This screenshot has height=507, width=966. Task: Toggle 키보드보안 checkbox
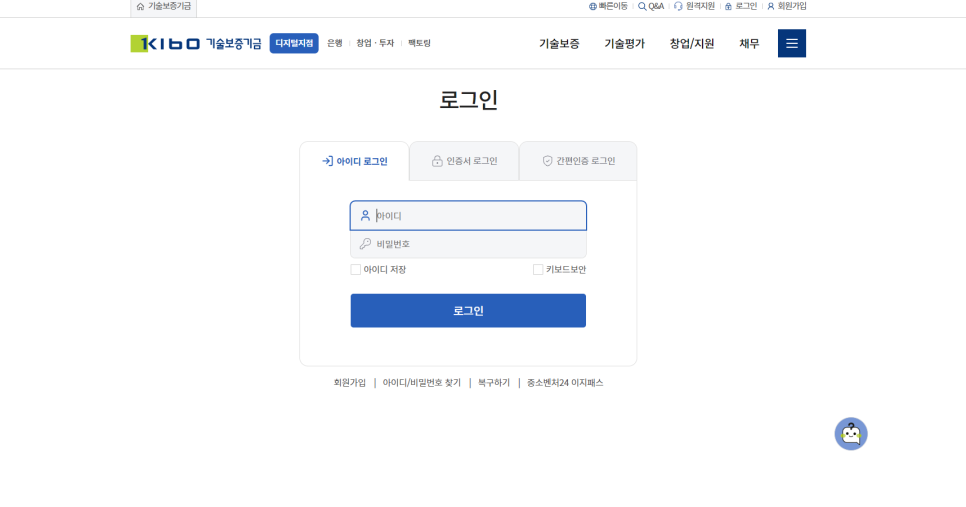pos(538,270)
